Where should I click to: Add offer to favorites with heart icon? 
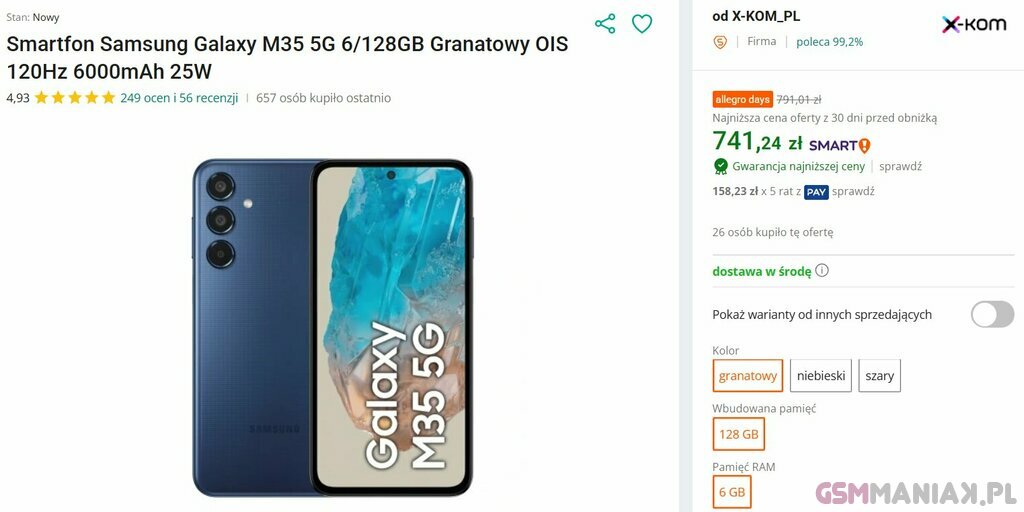[642, 24]
